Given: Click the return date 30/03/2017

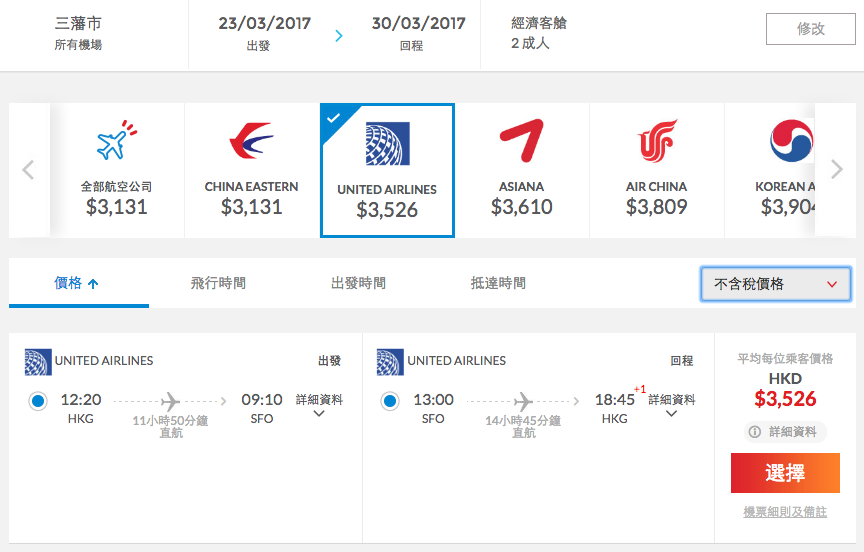Looking at the screenshot, I should 418,23.
